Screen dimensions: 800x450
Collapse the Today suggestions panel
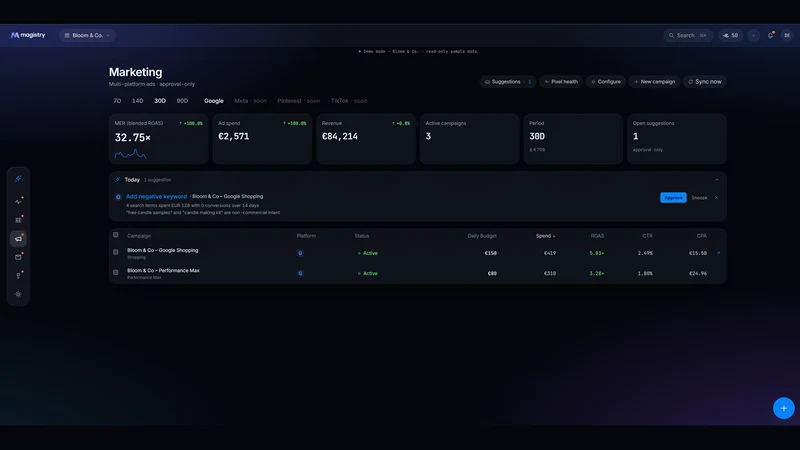tap(717, 180)
